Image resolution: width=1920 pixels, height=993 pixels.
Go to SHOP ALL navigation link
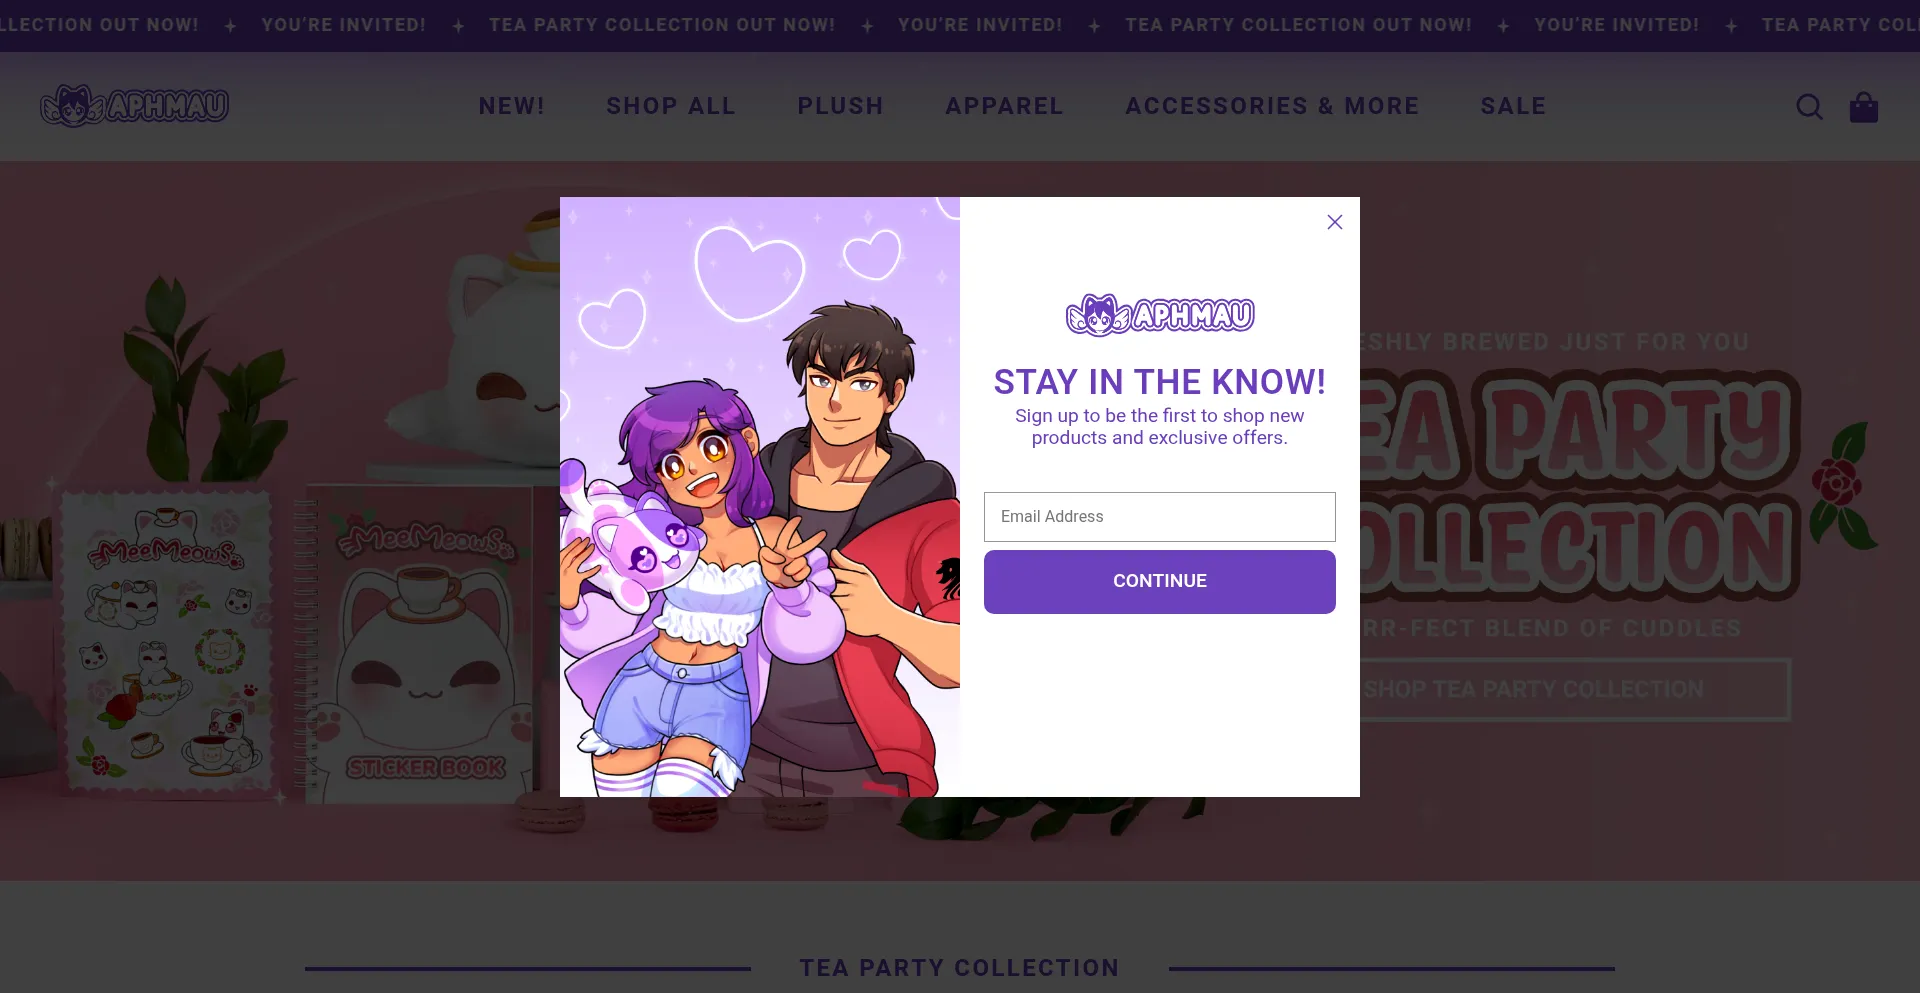point(670,106)
